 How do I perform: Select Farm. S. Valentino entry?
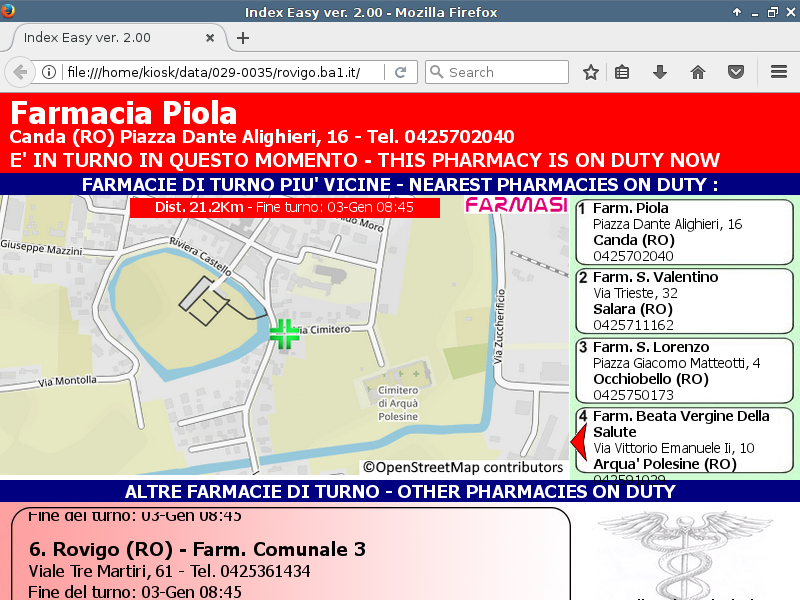[684, 301]
